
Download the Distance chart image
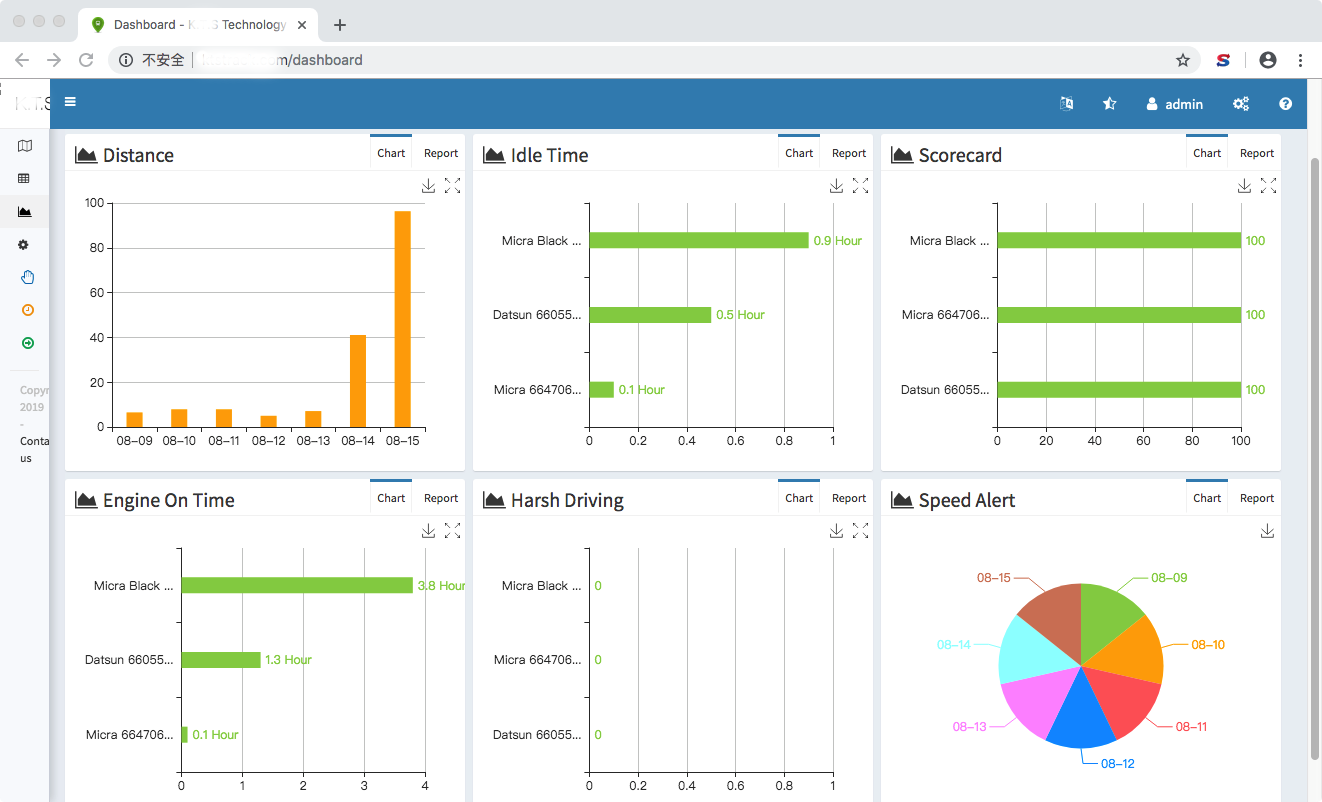pos(428,186)
